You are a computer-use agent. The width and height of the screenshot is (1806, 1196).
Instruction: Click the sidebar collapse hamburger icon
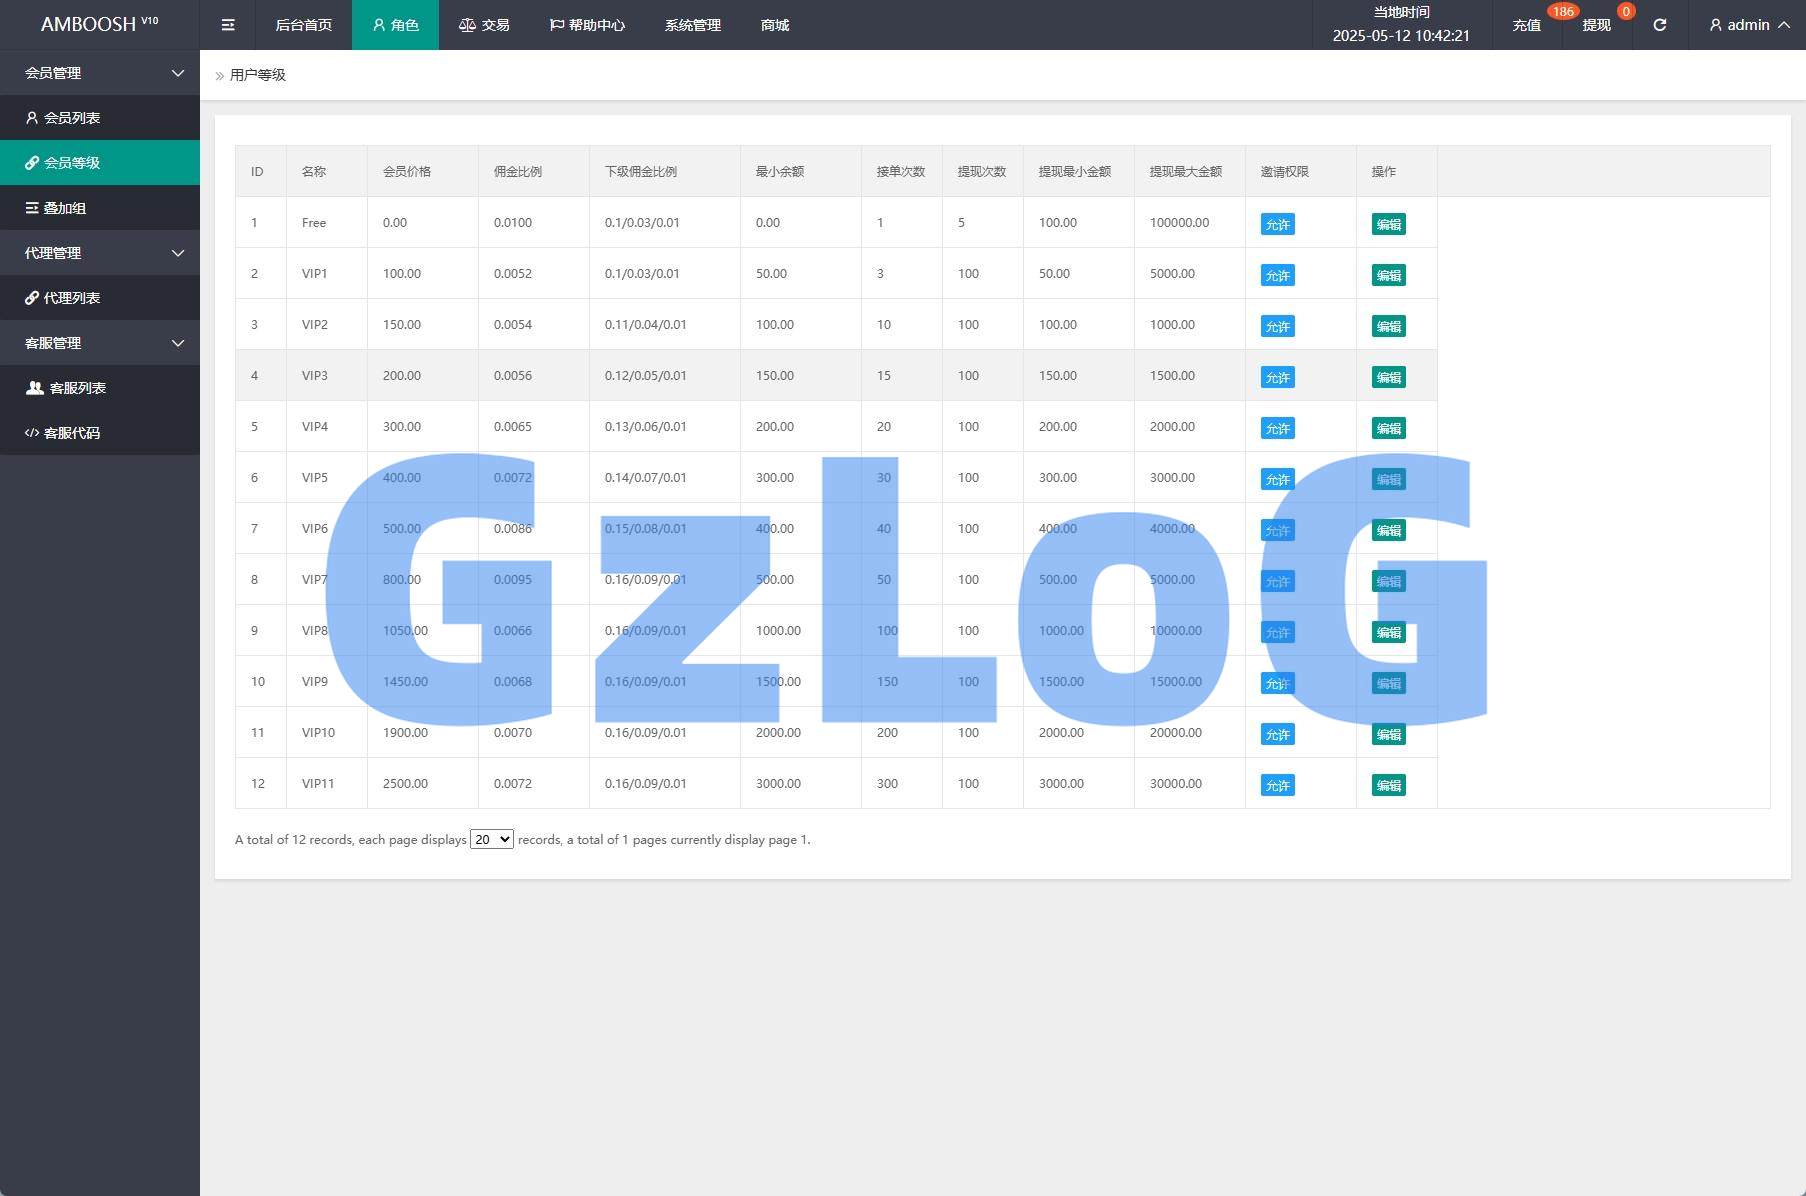pyautogui.click(x=228, y=25)
